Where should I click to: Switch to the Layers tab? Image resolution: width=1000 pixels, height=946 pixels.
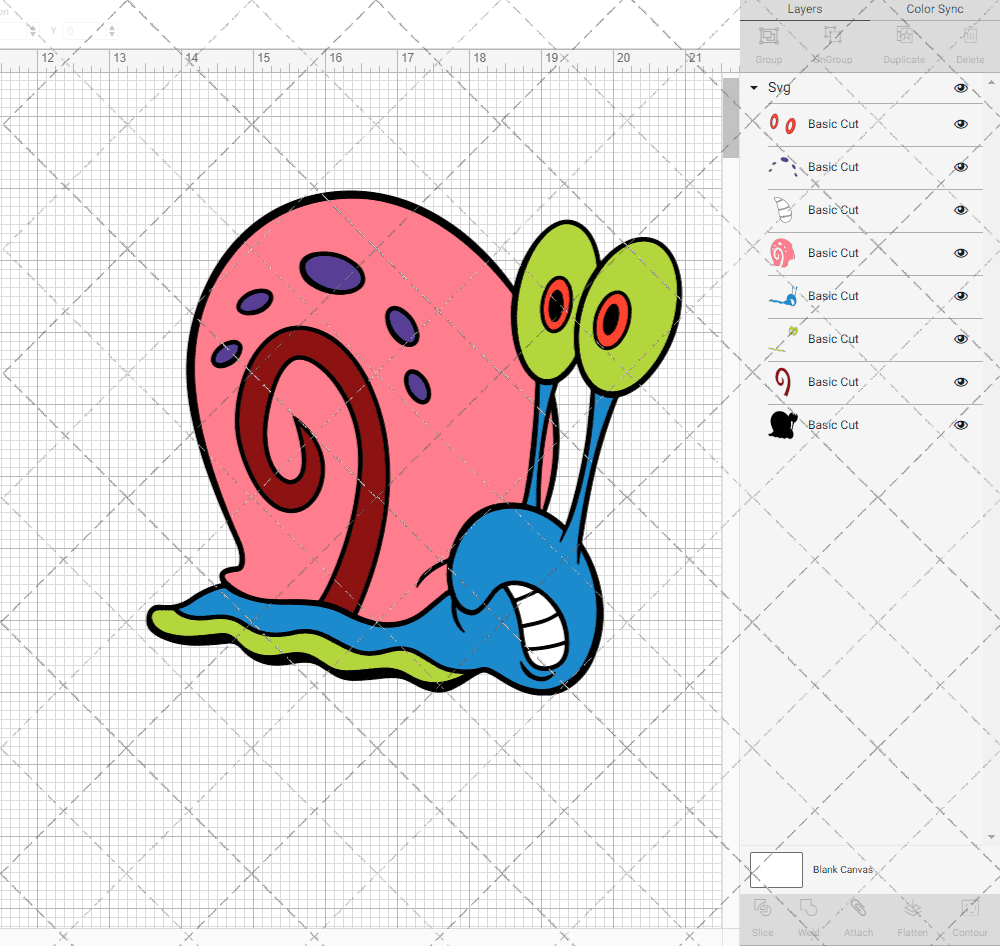point(804,9)
